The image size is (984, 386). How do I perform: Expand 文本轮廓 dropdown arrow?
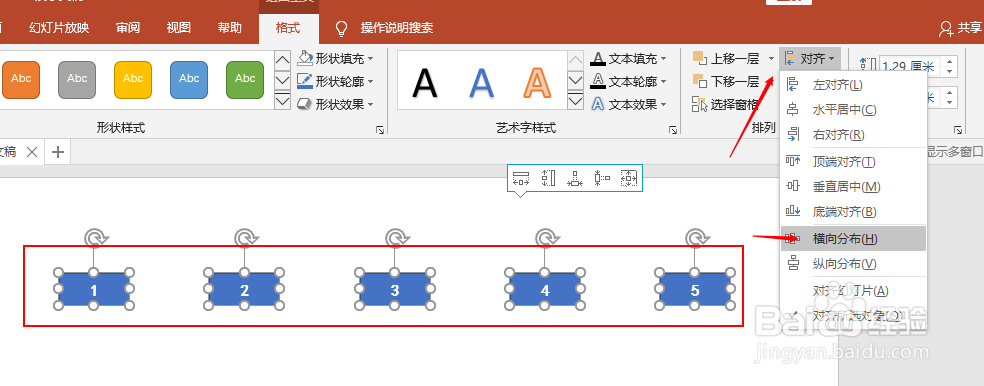point(663,81)
